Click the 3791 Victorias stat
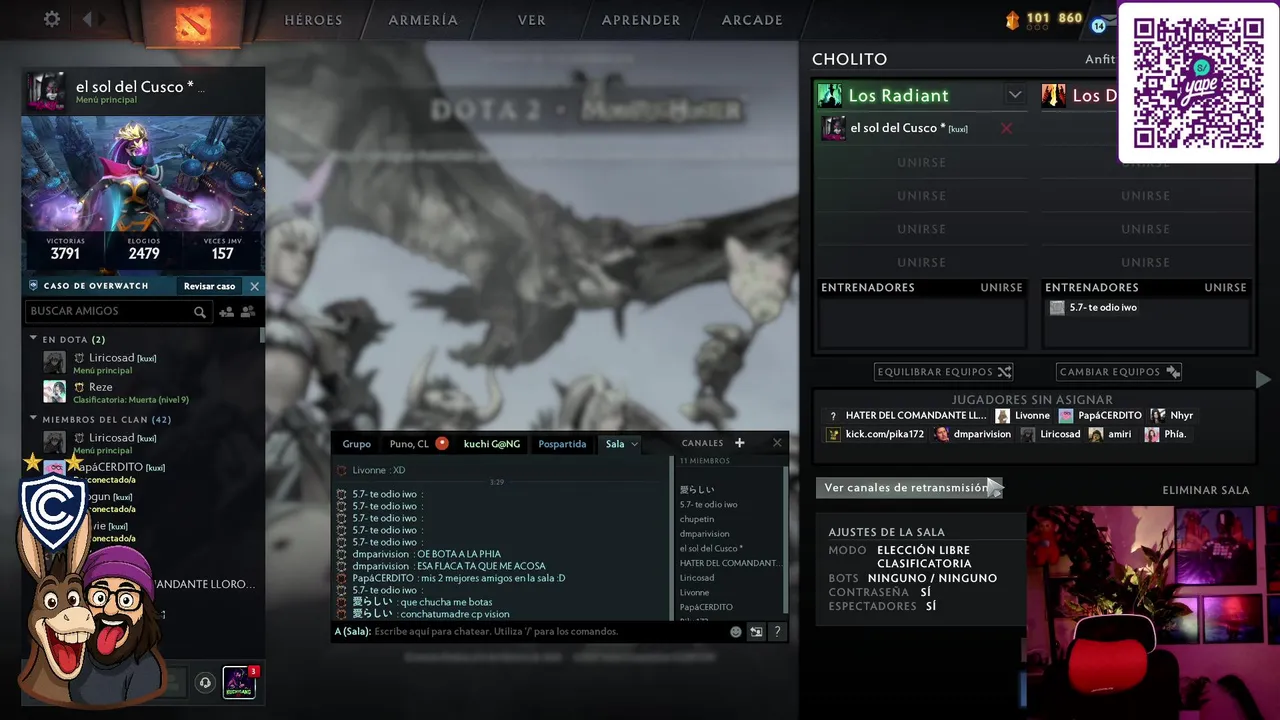Viewport: 1280px width, 720px height. tap(65, 249)
